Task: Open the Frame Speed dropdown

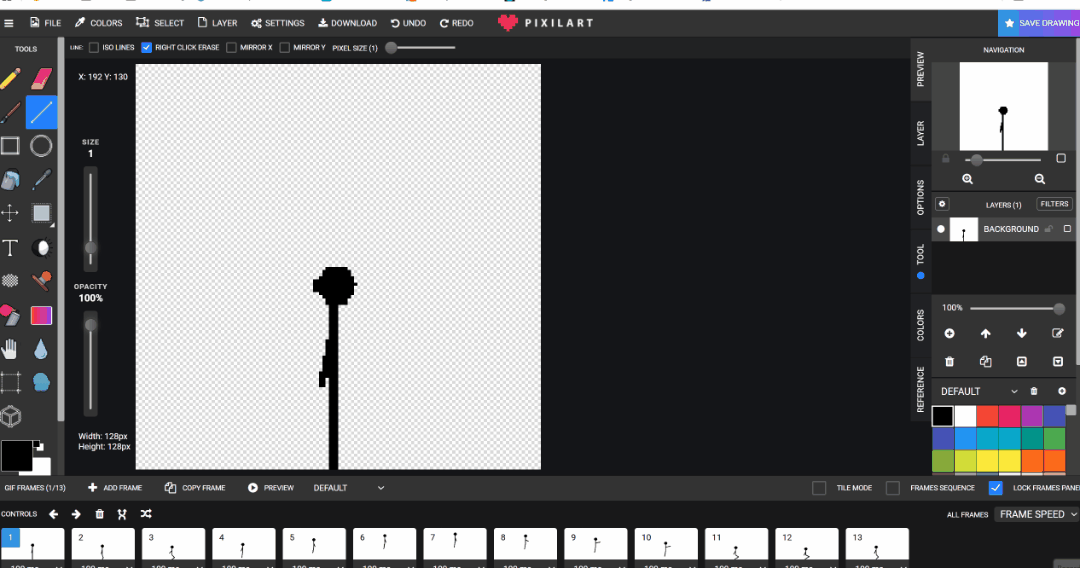Action: (1037, 514)
